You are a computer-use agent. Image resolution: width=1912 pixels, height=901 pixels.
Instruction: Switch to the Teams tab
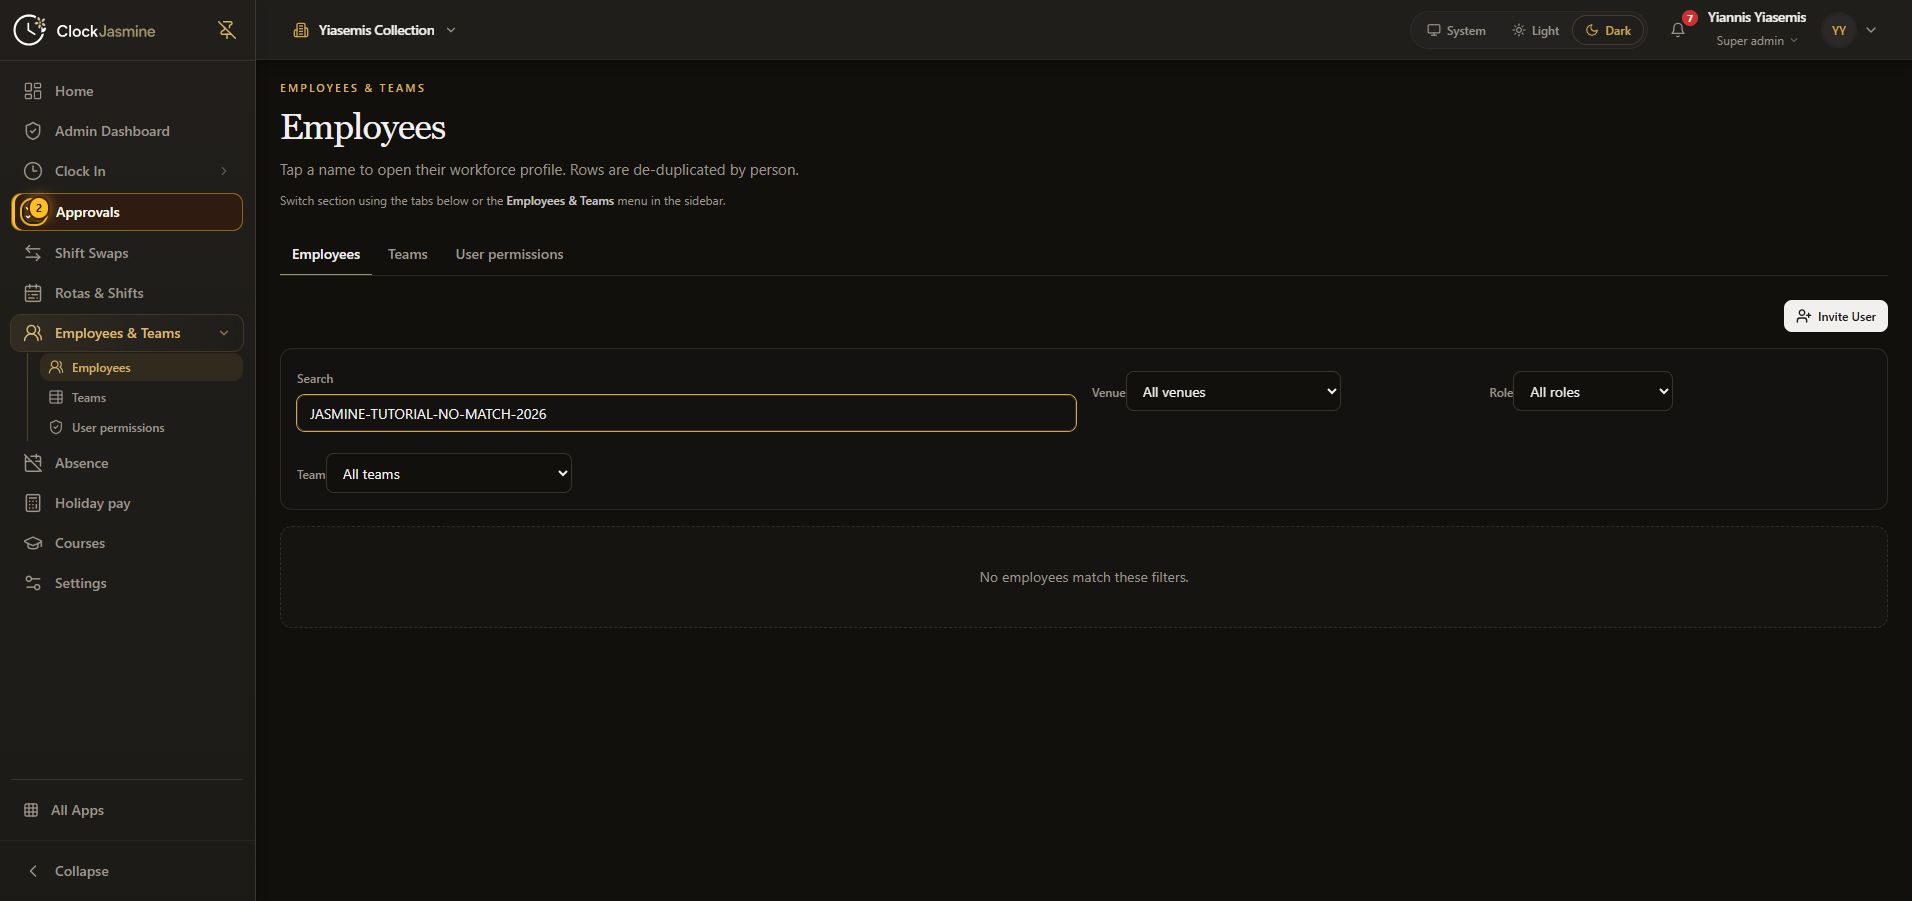[x=408, y=254]
